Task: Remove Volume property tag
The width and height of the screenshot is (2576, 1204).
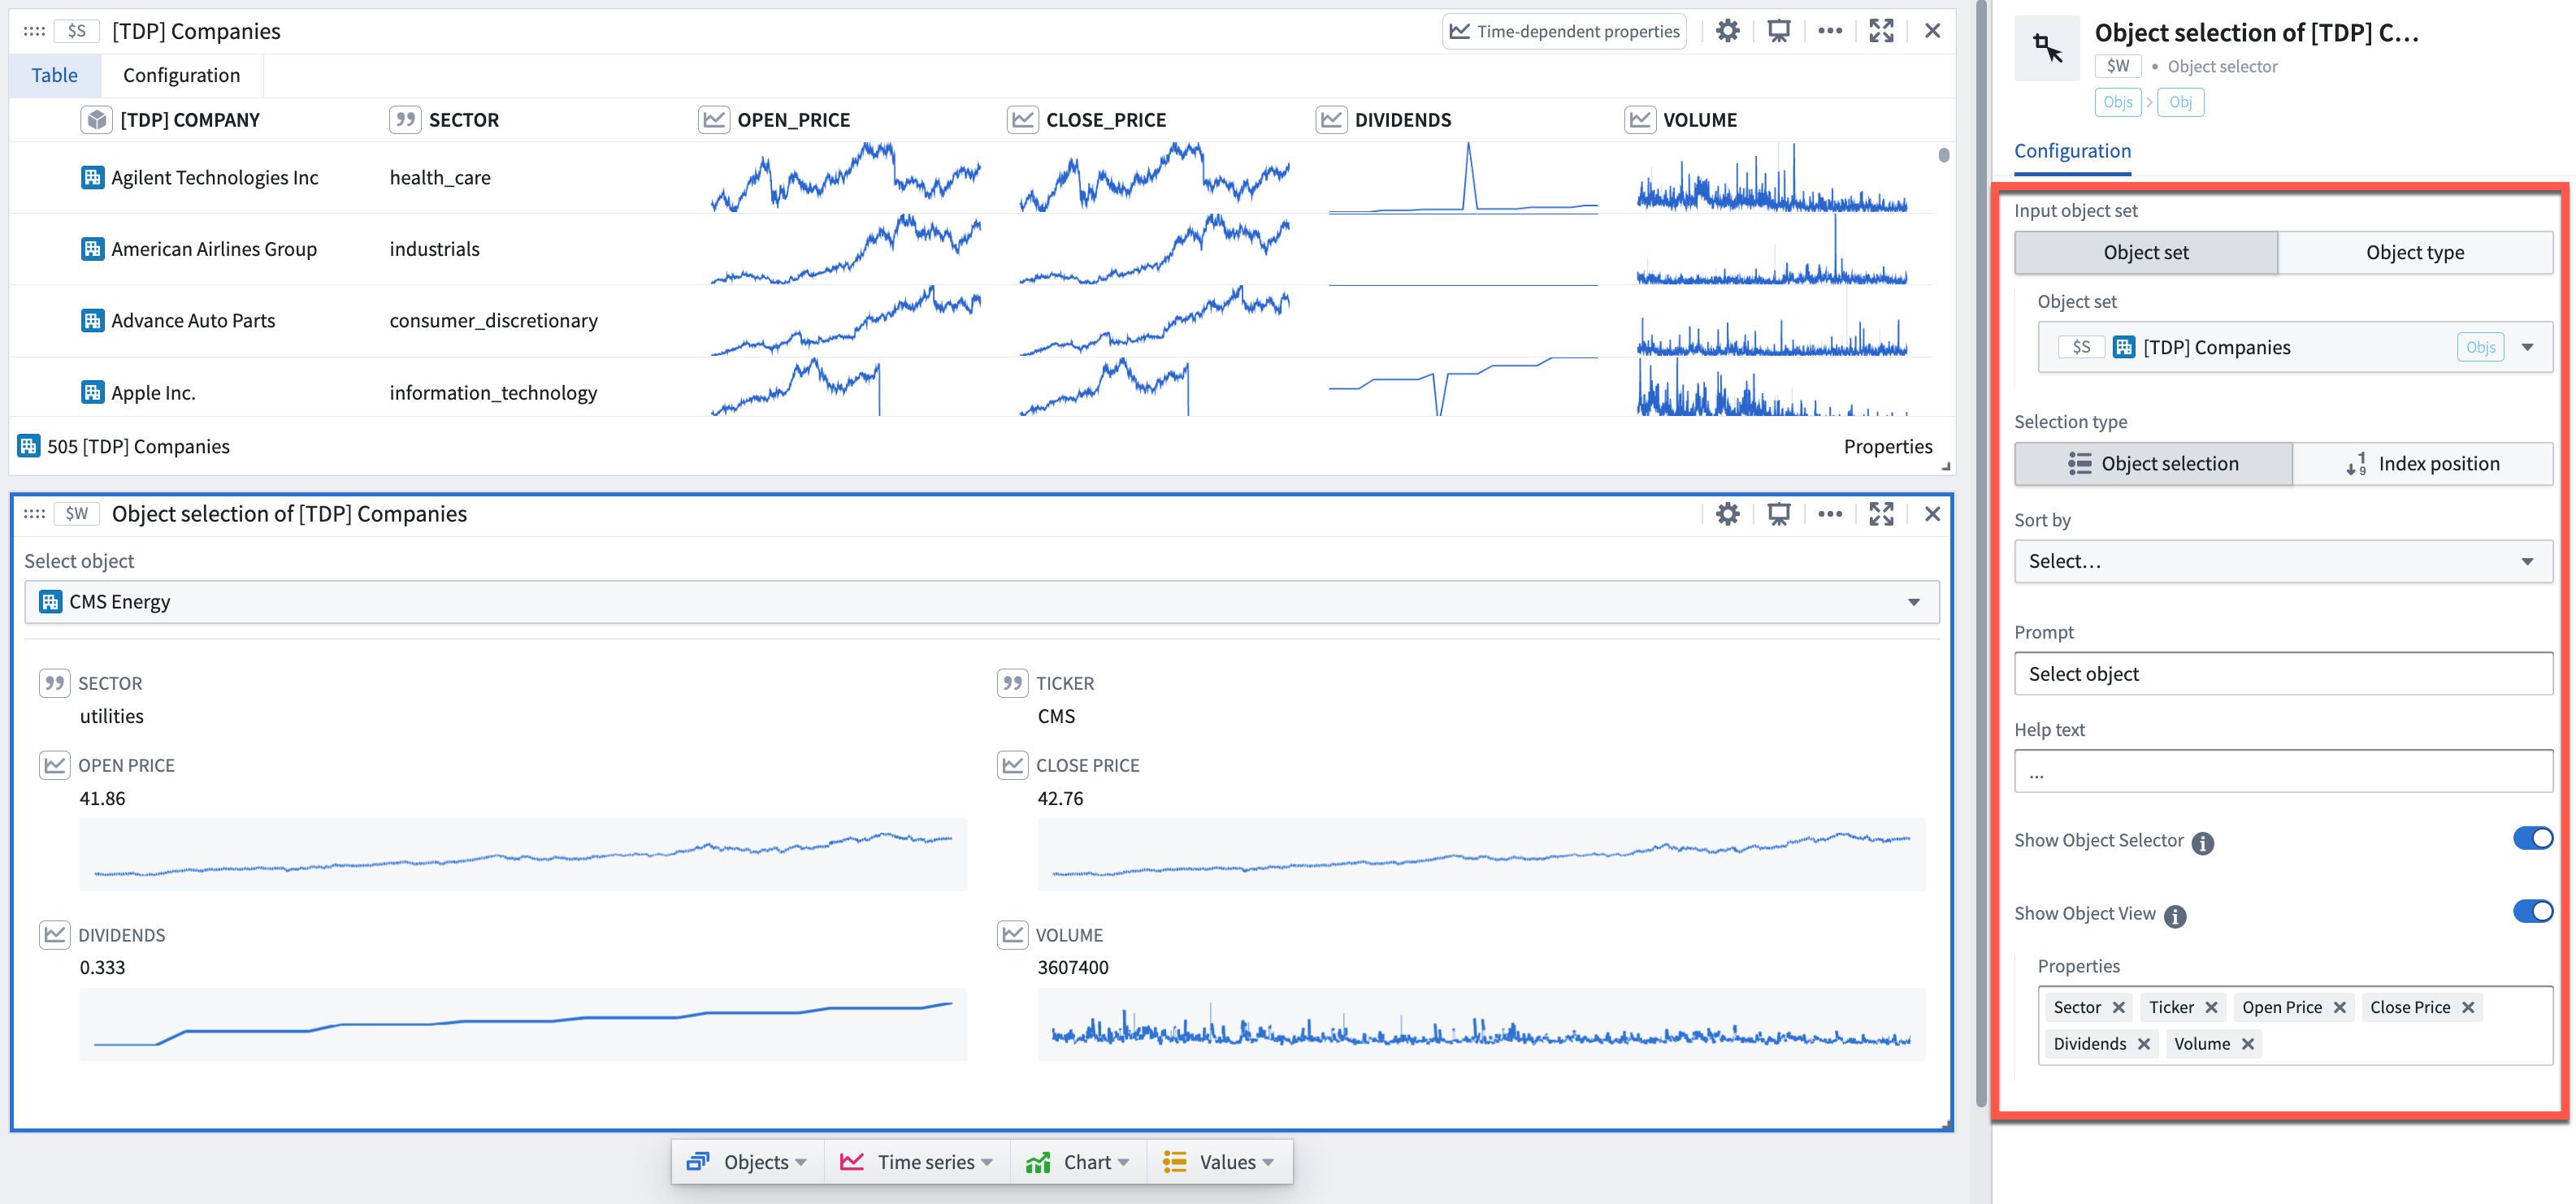Action: click(2247, 1044)
